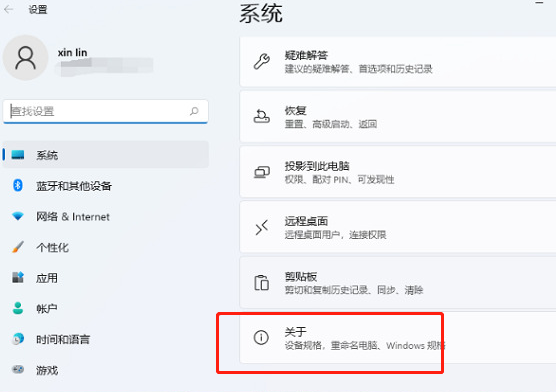Open the xin lin profile avatar
The image size is (556, 392).
tap(26, 58)
